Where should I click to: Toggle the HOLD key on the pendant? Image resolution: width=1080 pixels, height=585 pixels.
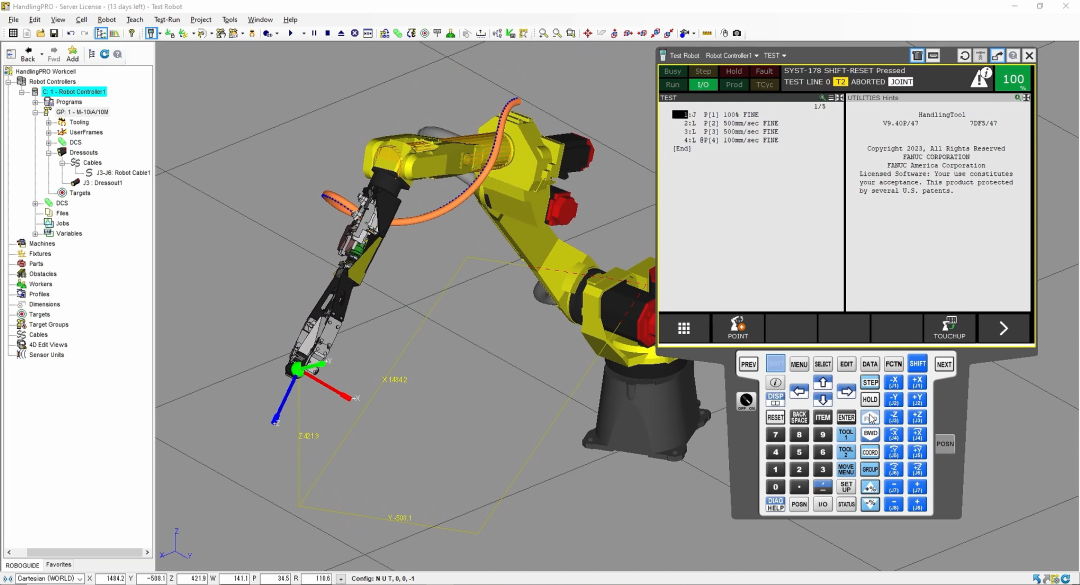[870, 400]
